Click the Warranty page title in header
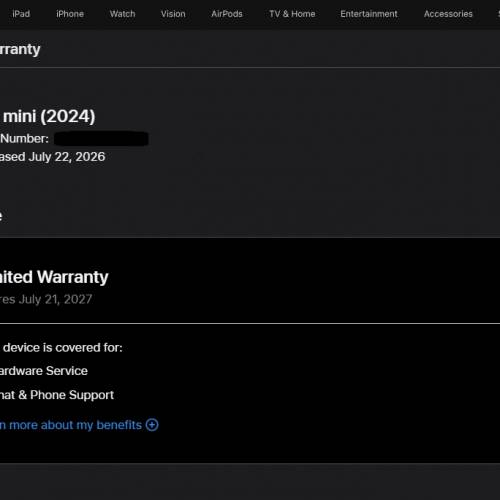500x500 pixels. [20, 49]
